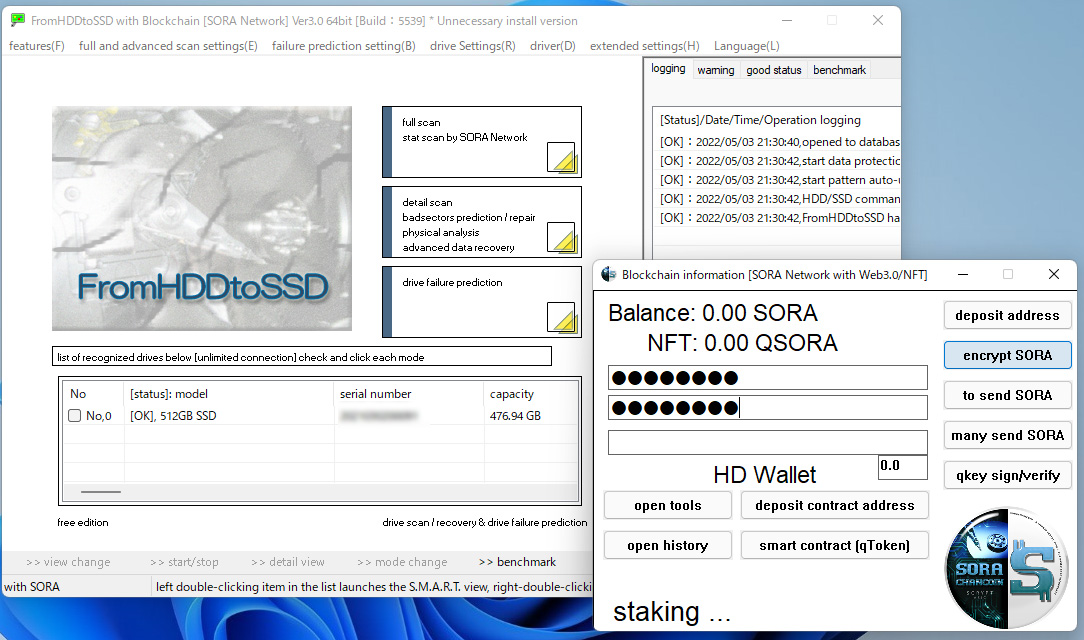
Task: Click the smart contract (qToken) button
Action: [835, 545]
